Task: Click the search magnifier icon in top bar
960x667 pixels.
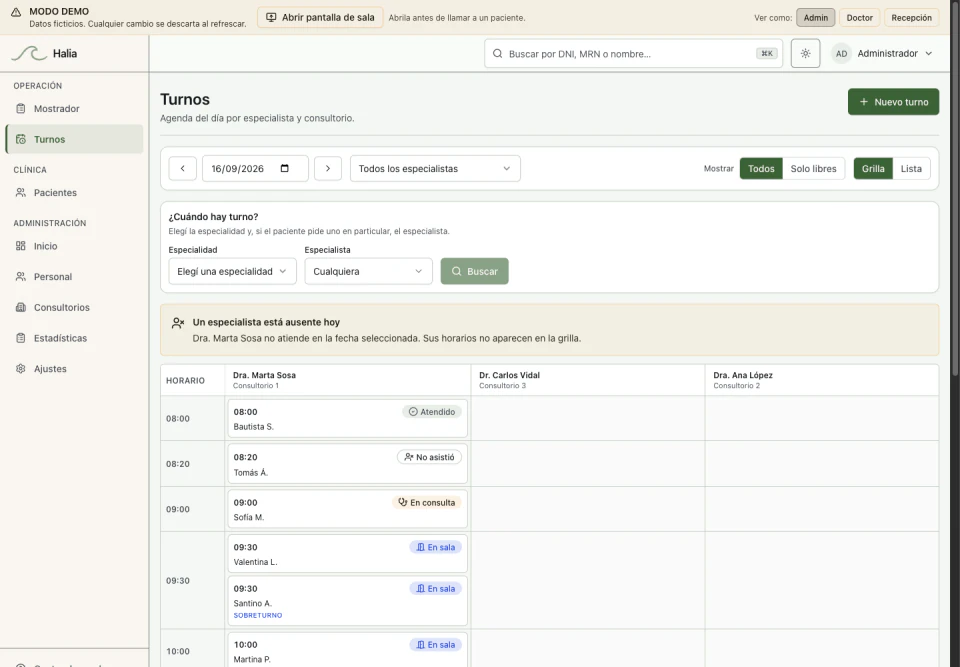Action: pos(498,53)
